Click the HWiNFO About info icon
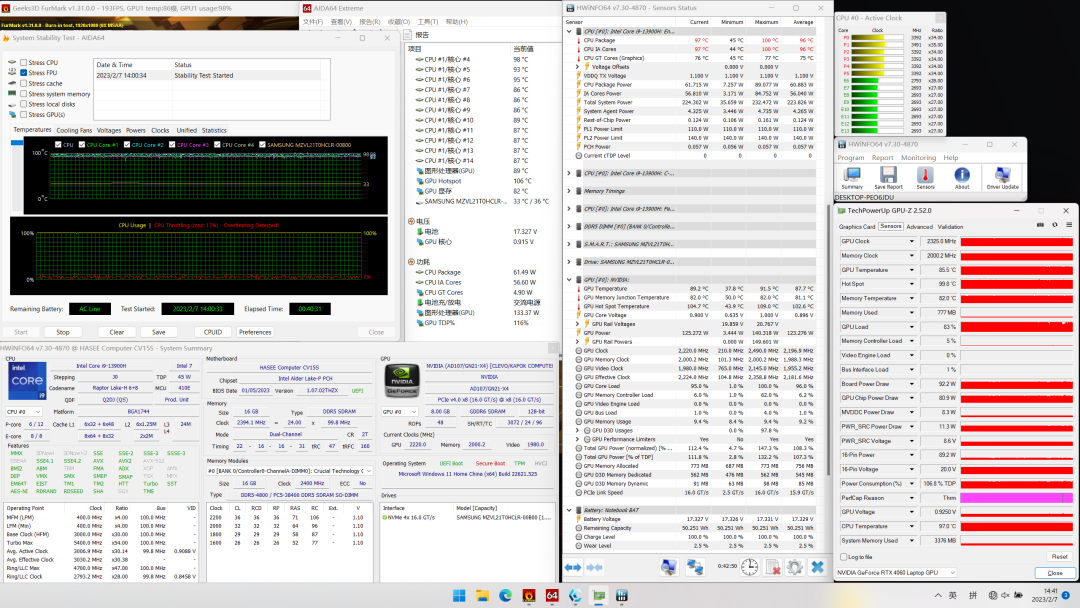The height and width of the screenshot is (608, 1080). click(962, 176)
